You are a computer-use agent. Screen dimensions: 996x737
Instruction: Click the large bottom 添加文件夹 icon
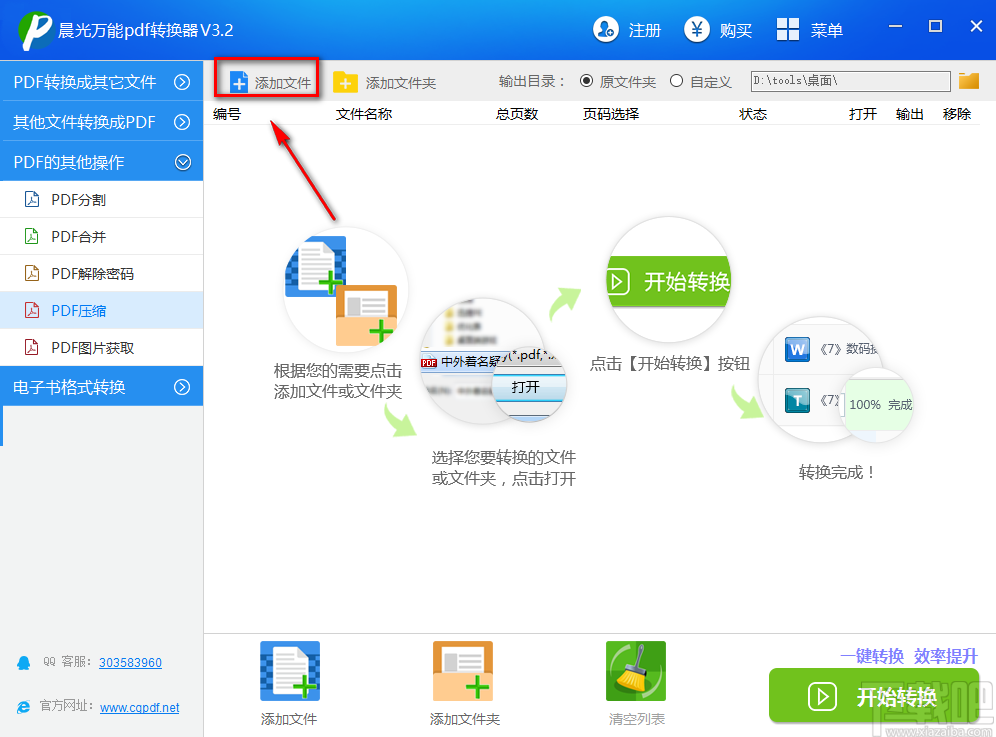click(x=463, y=671)
